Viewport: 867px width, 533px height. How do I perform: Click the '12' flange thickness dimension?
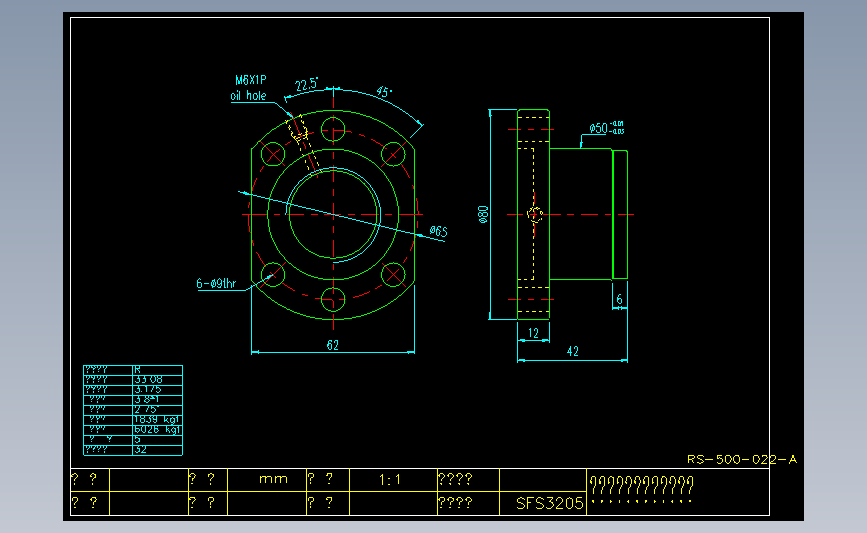point(533,333)
